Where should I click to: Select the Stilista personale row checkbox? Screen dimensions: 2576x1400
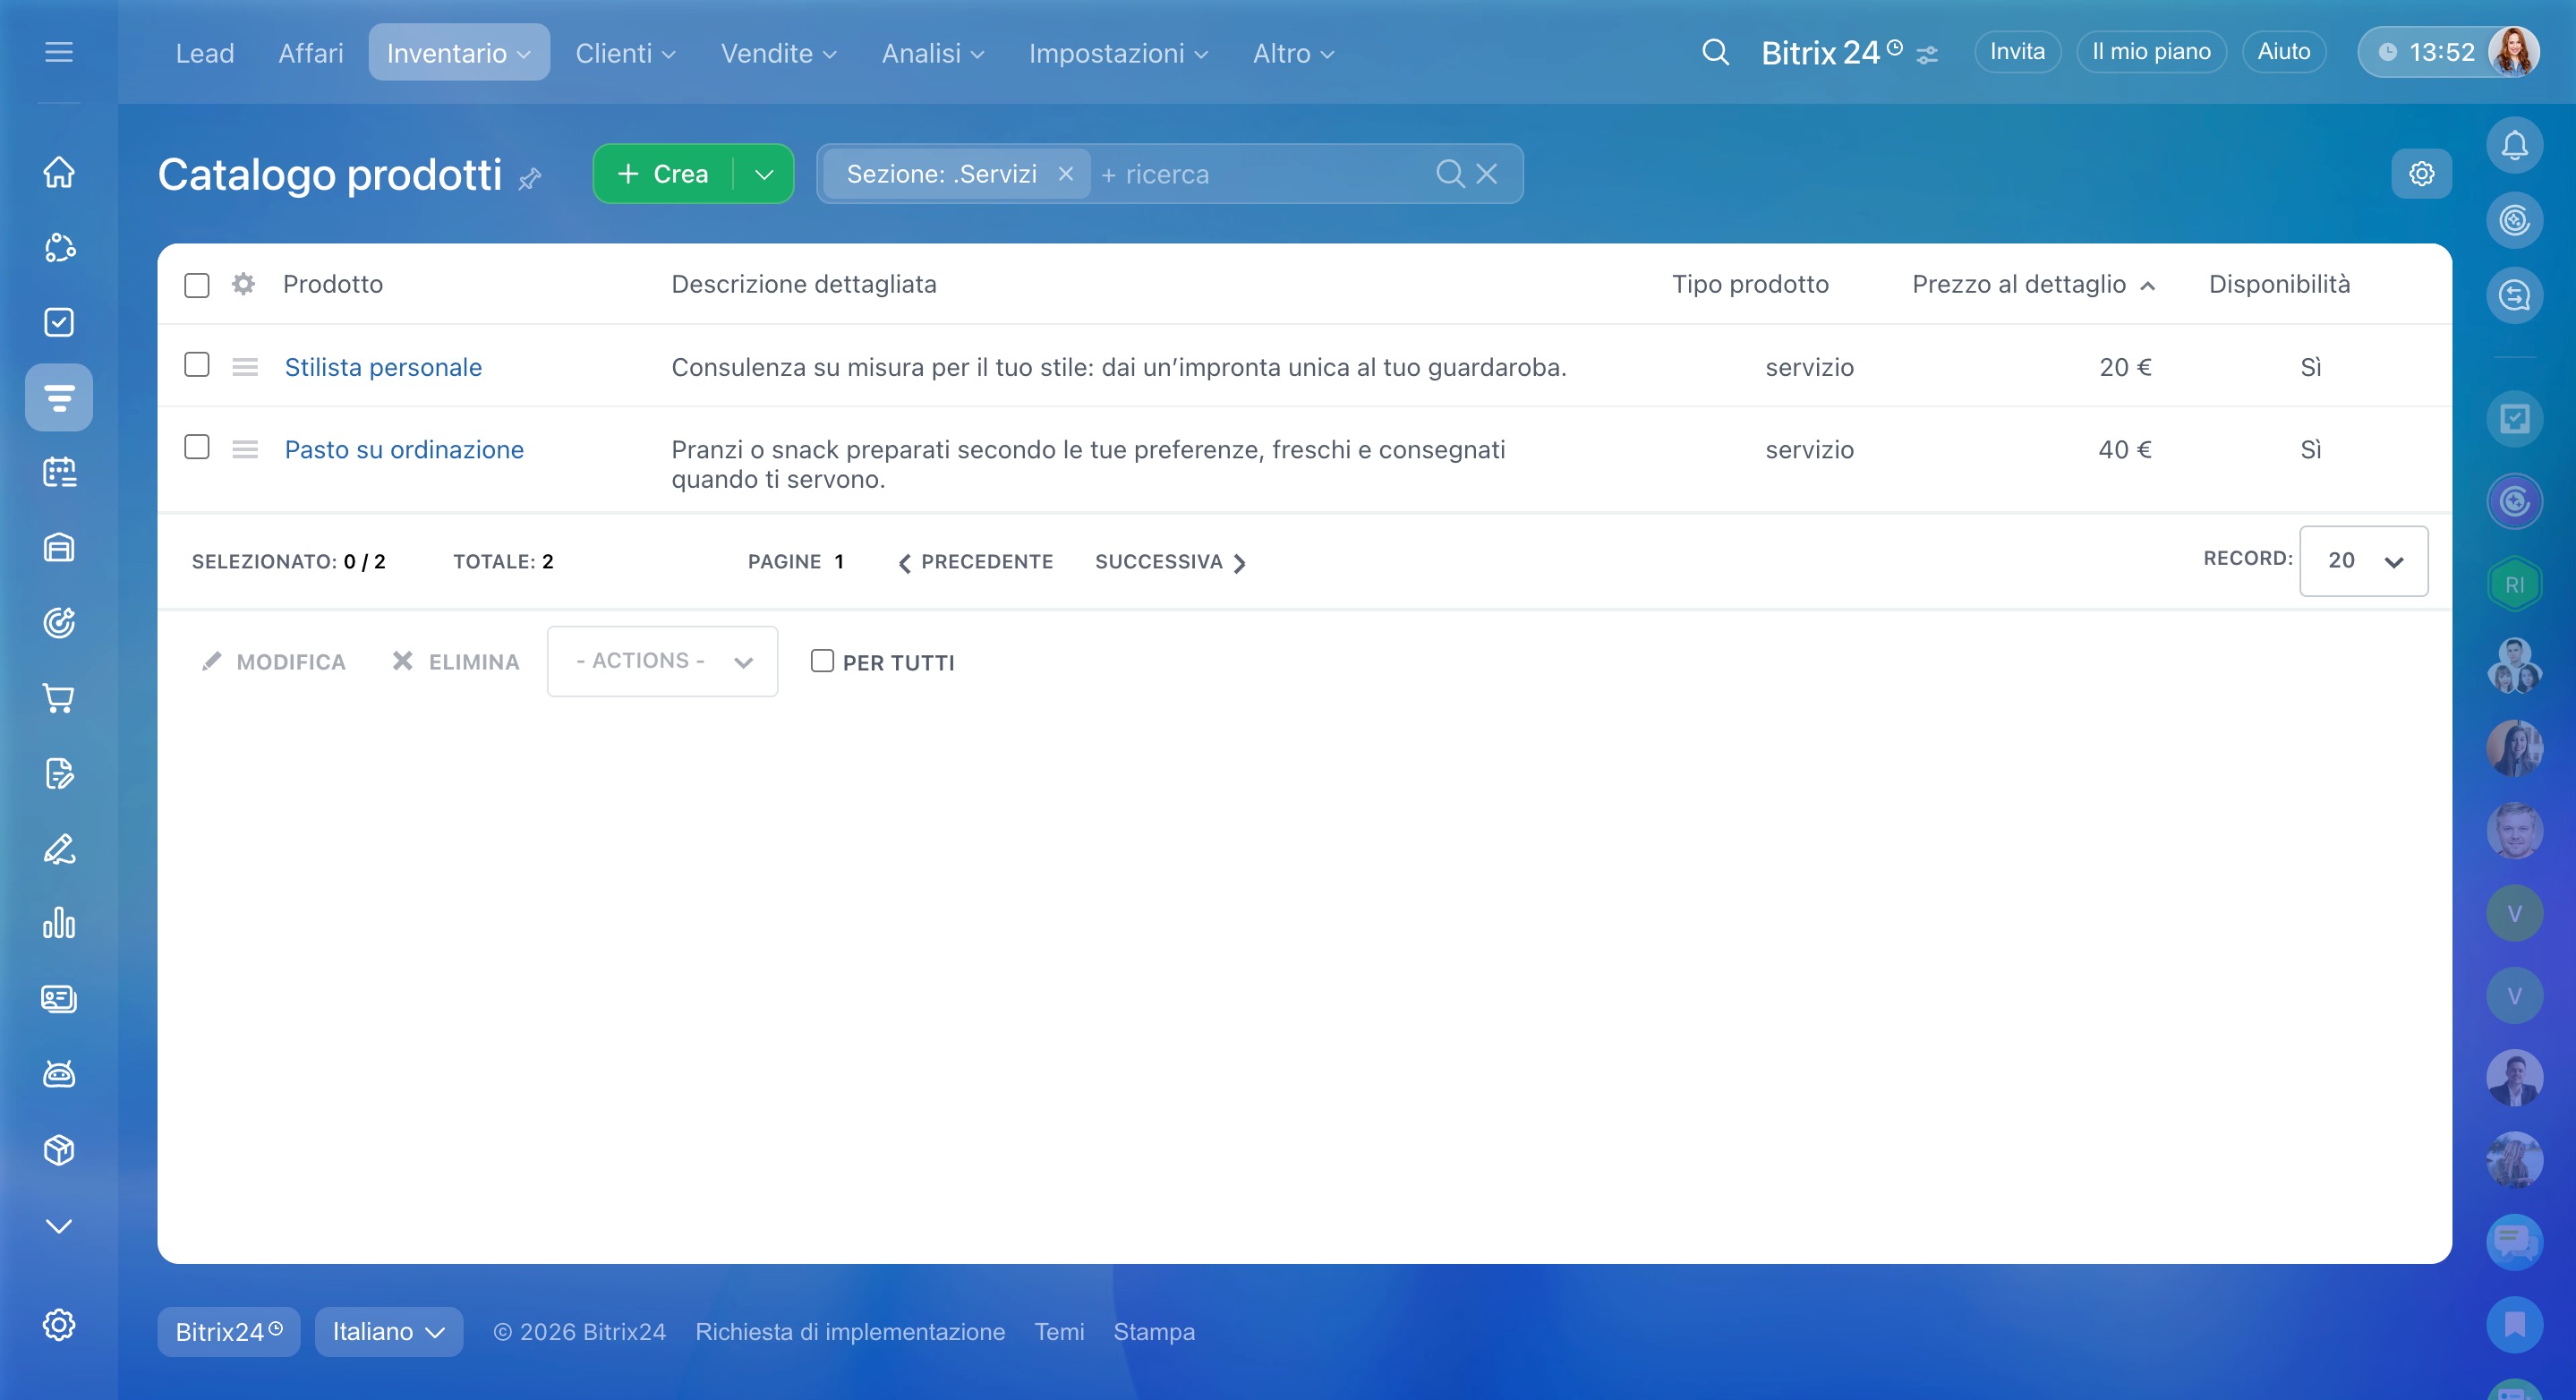coord(197,365)
